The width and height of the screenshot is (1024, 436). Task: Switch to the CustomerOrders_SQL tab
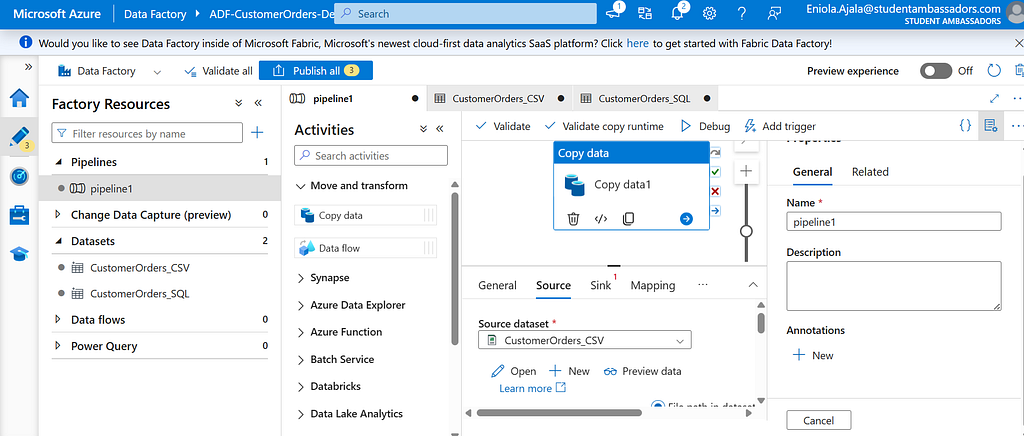(645, 99)
